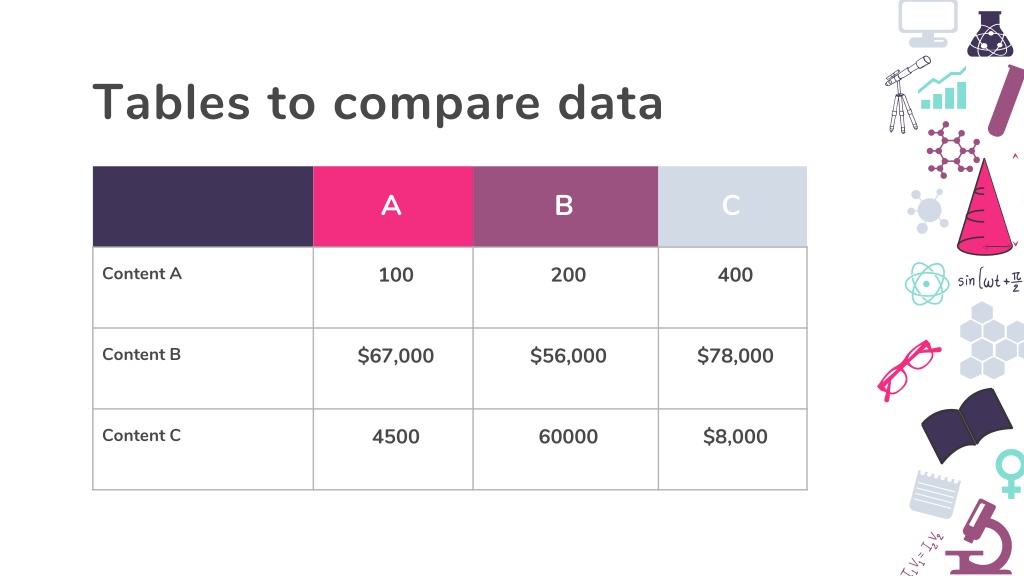Screen dimensions: 1024x576
Task: Click the 60000 table cell
Action: [566, 449]
